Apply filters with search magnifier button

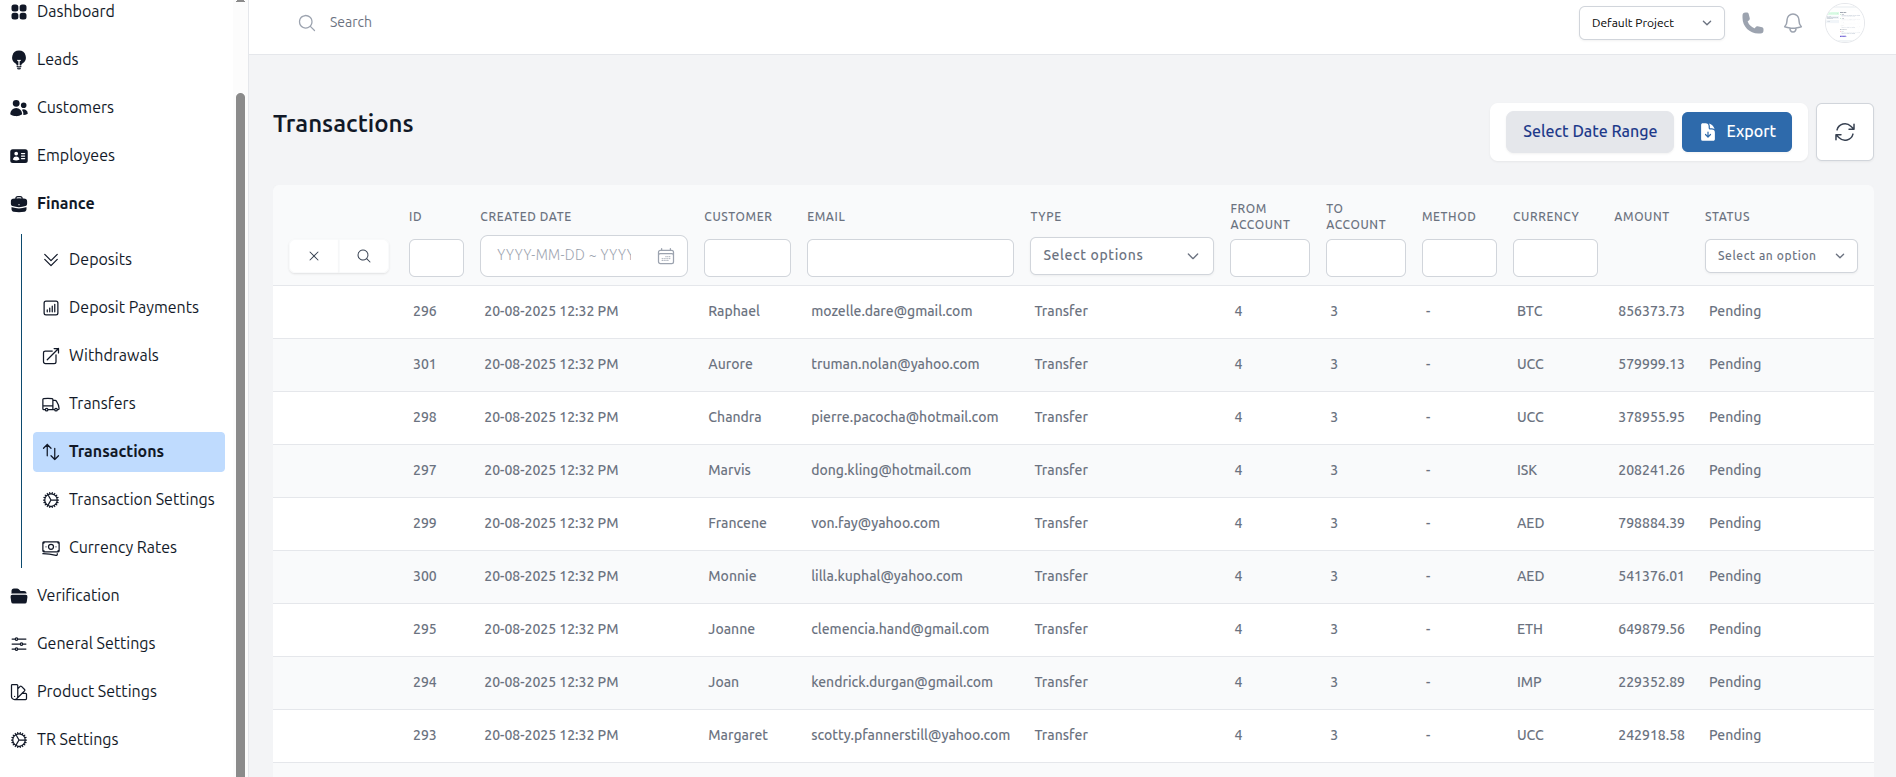tap(364, 256)
